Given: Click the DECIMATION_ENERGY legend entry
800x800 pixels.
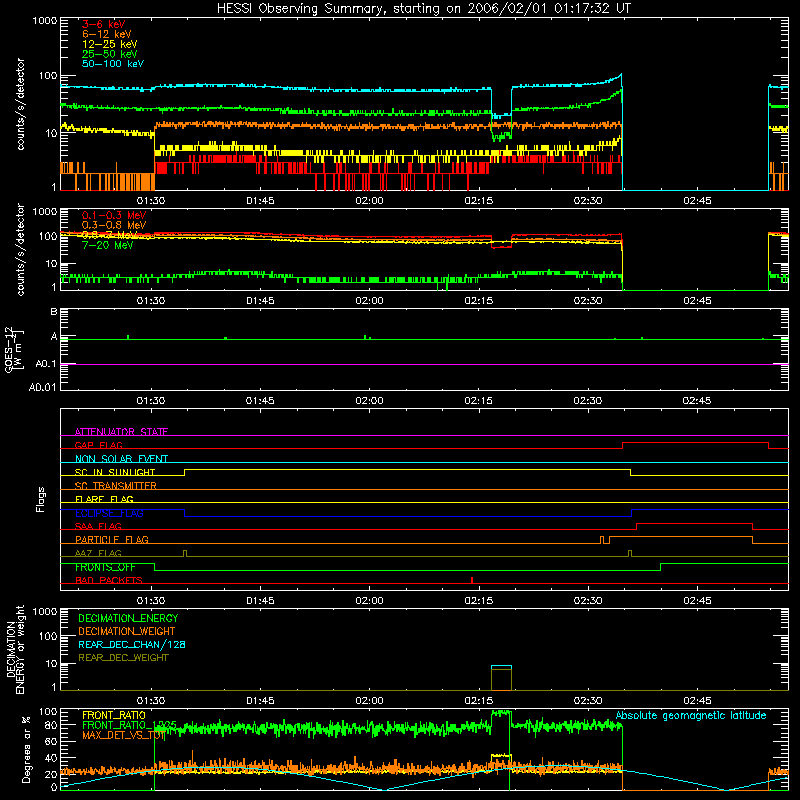Looking at the screenshot, I should tap(128, 618).
